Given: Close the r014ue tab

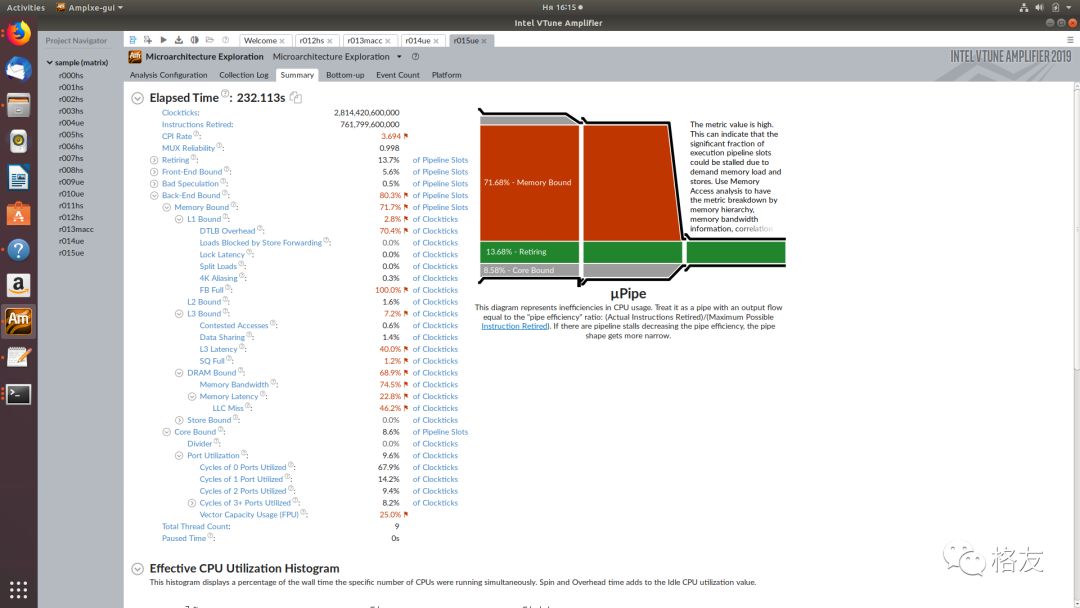Looking at the screenshot, I should [x=436, y=41].
